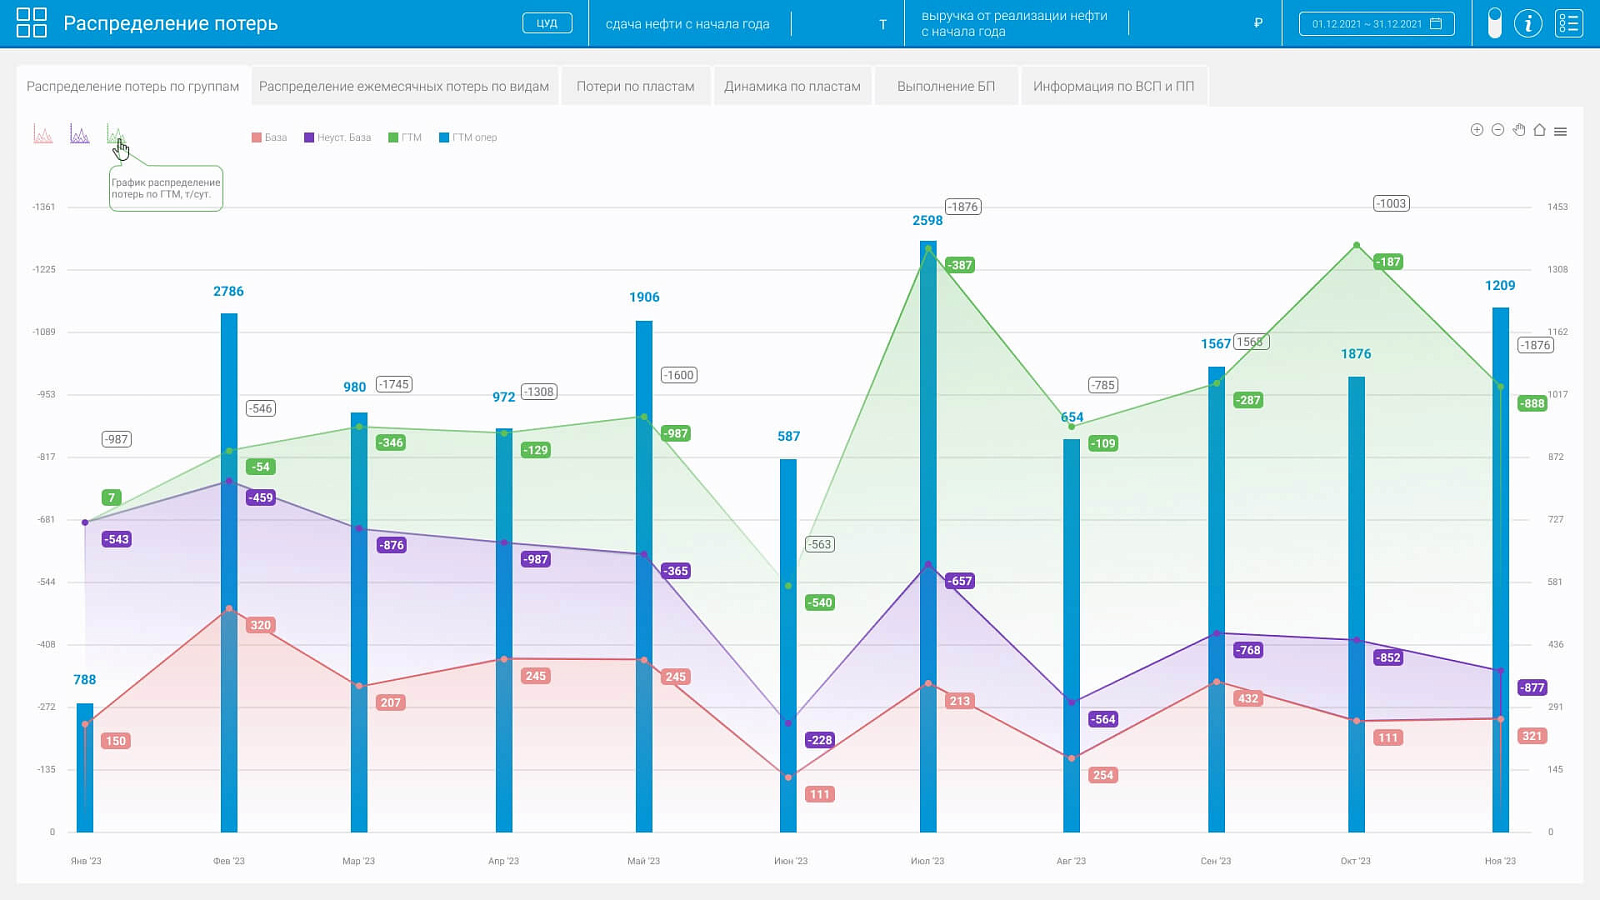The image size is (1600, 900).
Task: Click the 1567 bar value for September
Action: click(x=1216, y=344)
